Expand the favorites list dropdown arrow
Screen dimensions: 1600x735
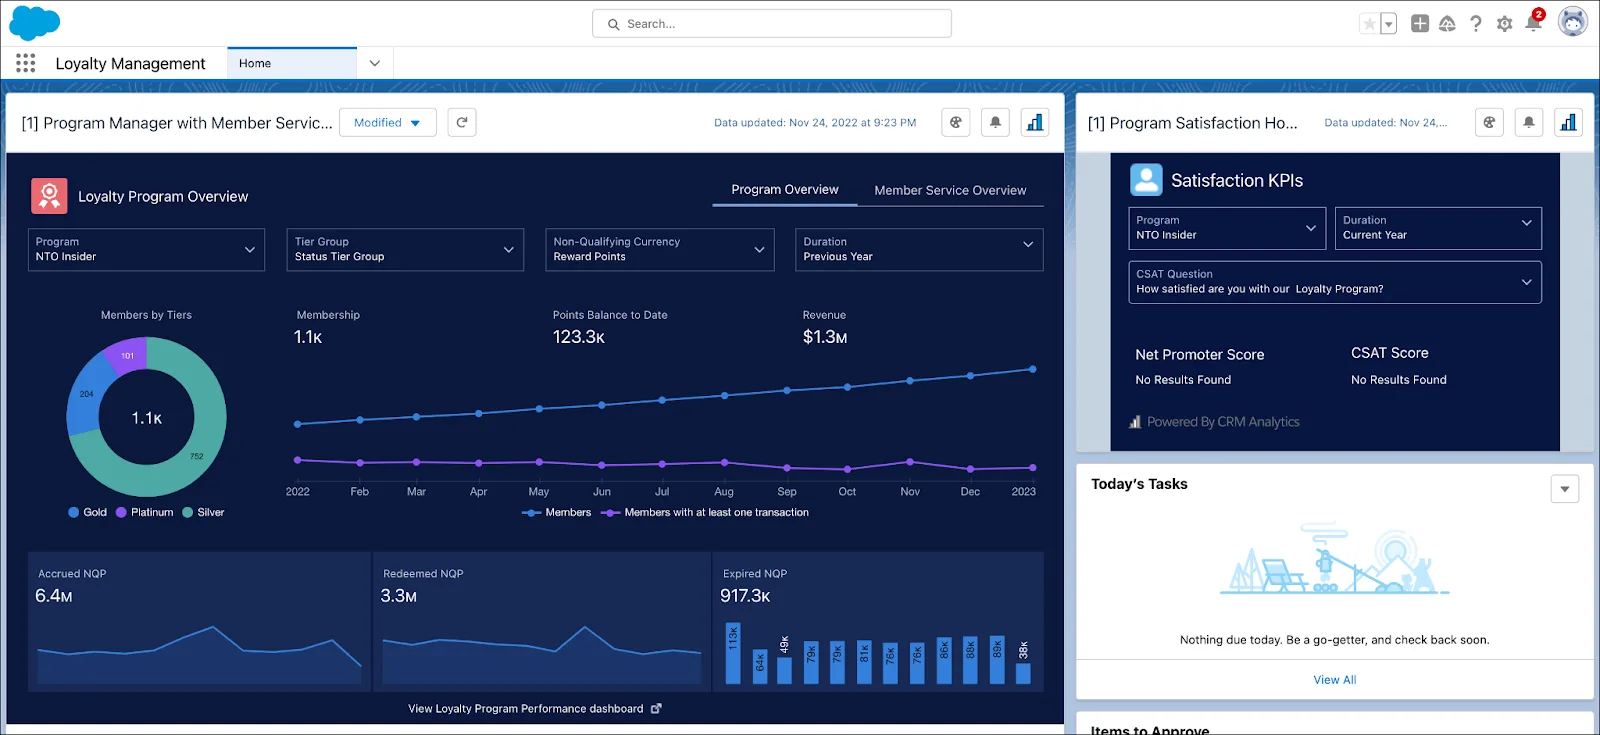pos(1389,24)
